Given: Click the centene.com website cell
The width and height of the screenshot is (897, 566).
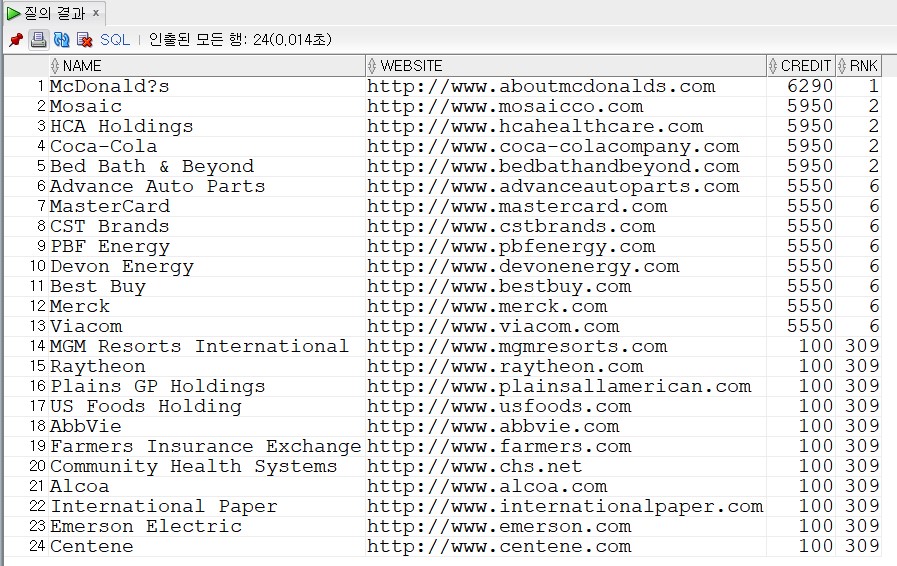Looking at the screenshot, I should 566,547.
